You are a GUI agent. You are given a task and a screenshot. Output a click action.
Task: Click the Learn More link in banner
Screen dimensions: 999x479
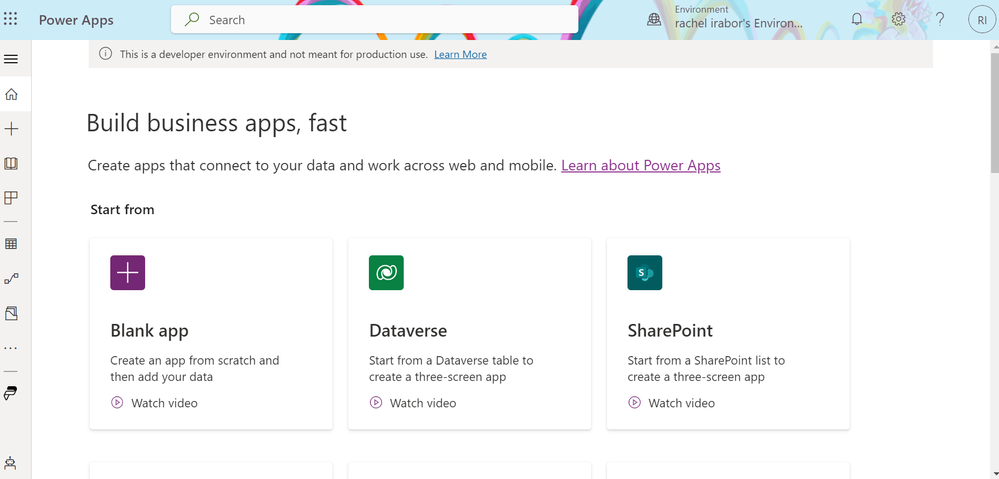(x=461, y=55)
